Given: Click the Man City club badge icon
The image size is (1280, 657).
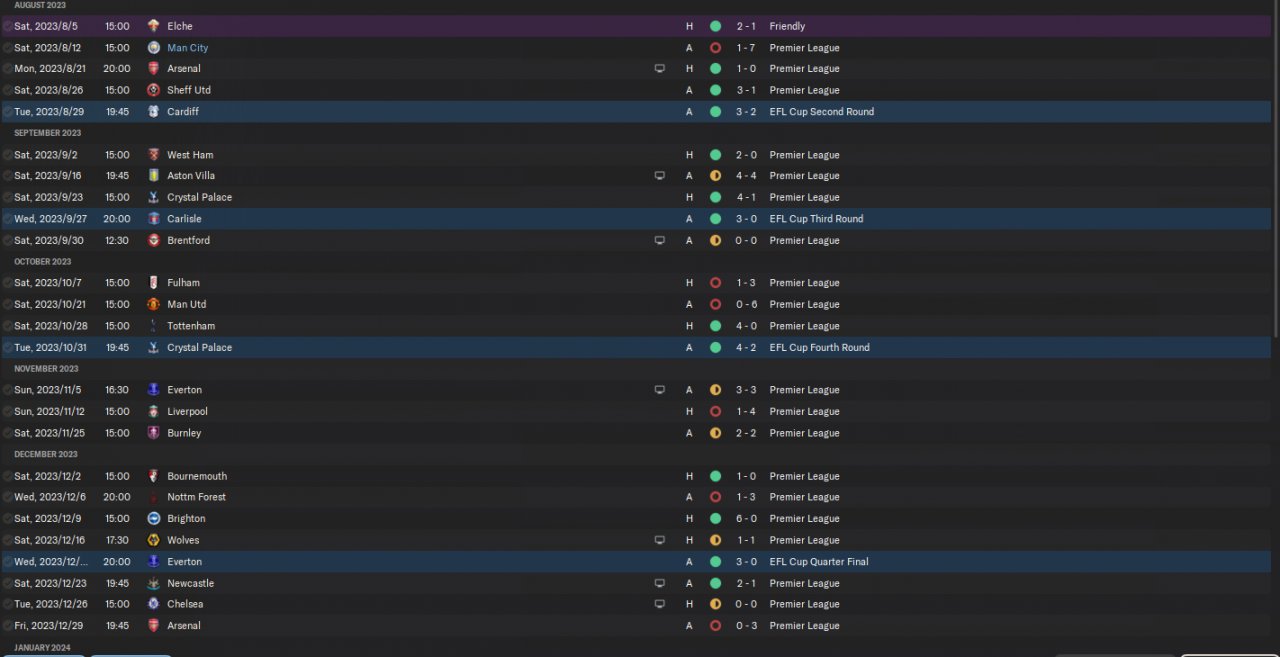Looking at the screenshot, I should pos(153,48).
